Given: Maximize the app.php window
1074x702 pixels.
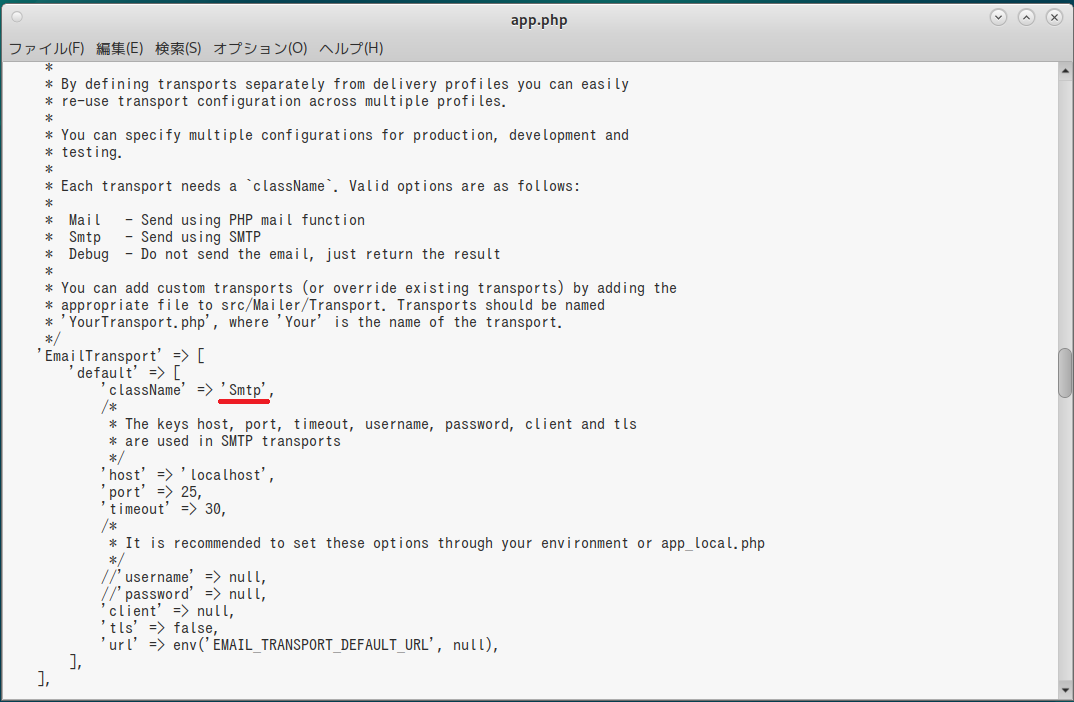Looking at the screenshot, I should [1026, 18].
